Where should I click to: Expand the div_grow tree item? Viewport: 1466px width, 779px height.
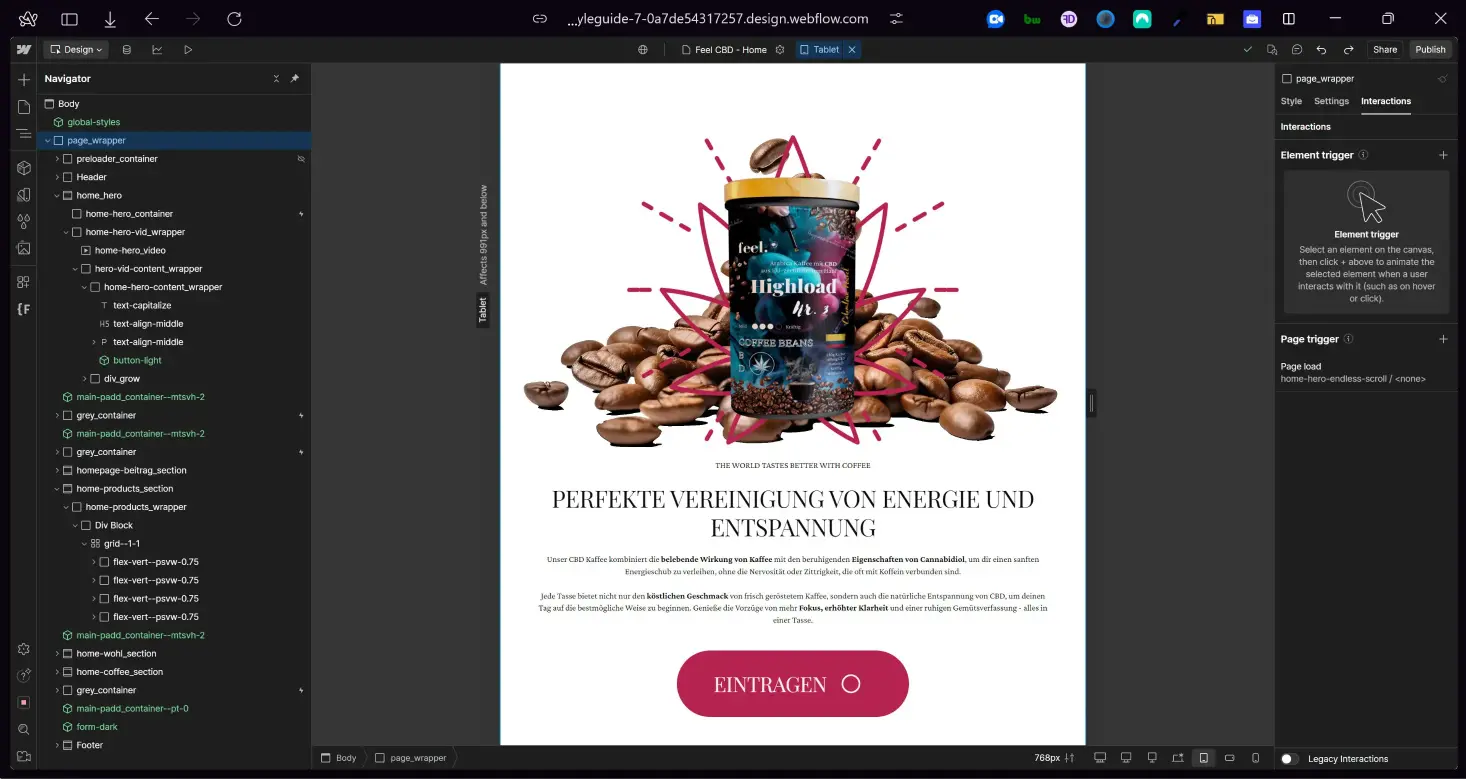[x=84, y=379]
